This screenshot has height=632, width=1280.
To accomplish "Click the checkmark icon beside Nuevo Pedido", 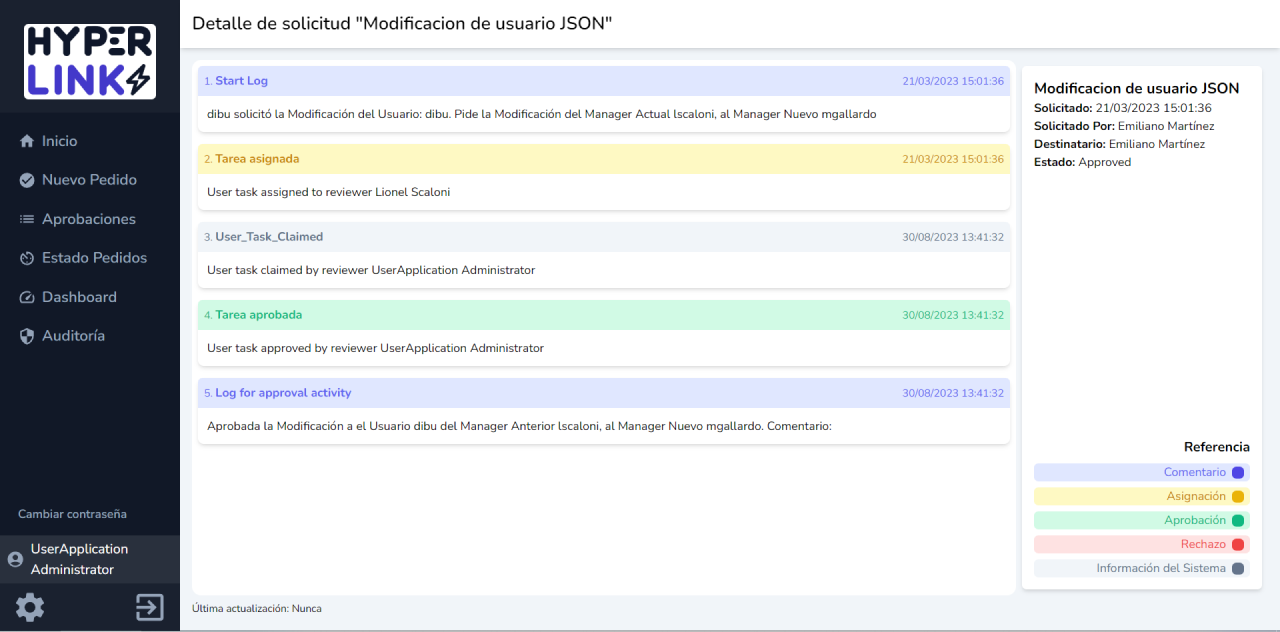I will (x=27, y=180).
